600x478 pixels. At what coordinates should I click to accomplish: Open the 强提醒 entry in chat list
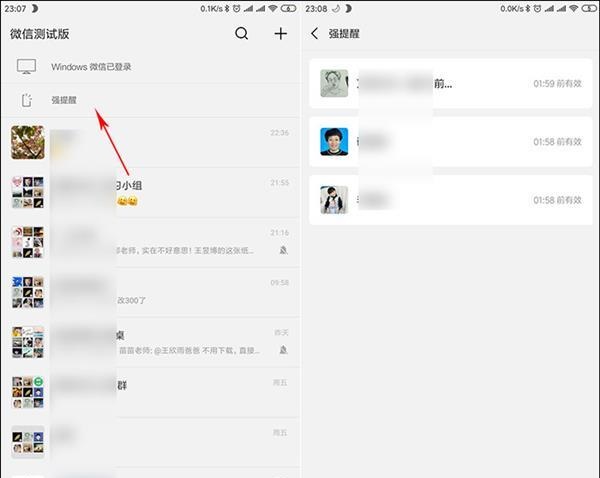[150, 100]
